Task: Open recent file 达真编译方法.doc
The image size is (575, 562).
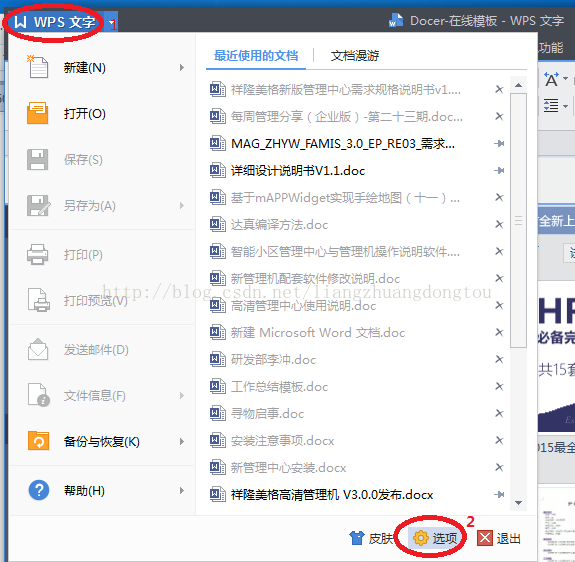Action: pyautogui.click(x=279, y=225)
